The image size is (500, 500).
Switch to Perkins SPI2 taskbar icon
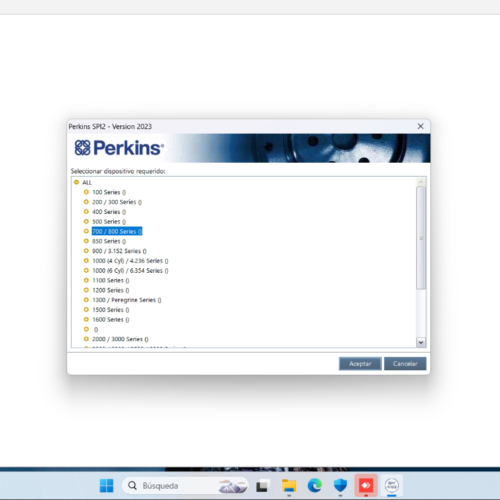392,485
